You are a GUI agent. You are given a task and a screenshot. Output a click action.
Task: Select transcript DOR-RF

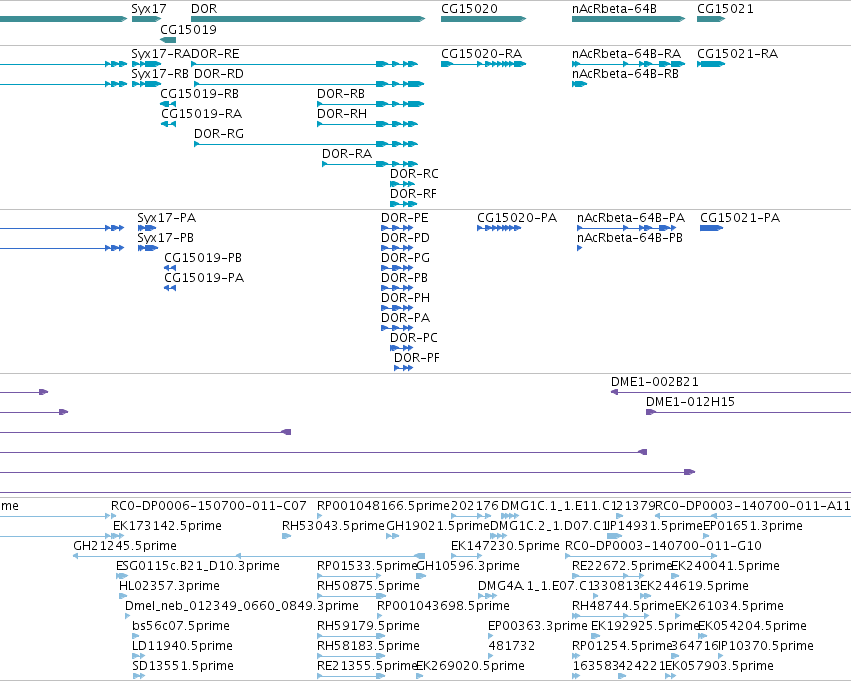tap(404, 204)
